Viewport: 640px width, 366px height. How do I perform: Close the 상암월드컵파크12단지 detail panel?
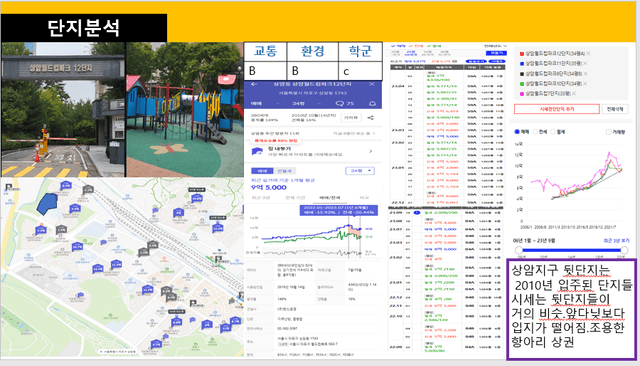pyautogui.click(x=371, y=84)
